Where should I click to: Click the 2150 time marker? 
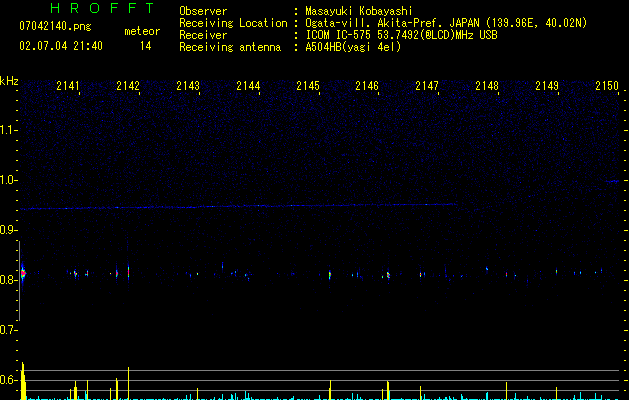pyautogui.click(x=607, y=86)
